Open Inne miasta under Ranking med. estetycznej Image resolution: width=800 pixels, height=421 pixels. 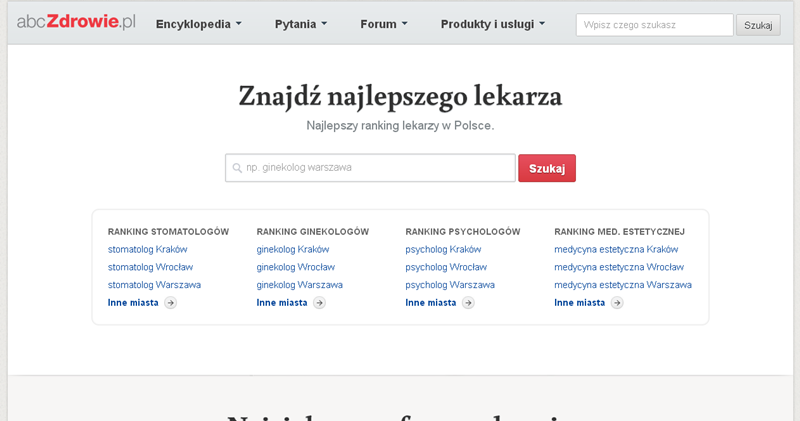580,303
